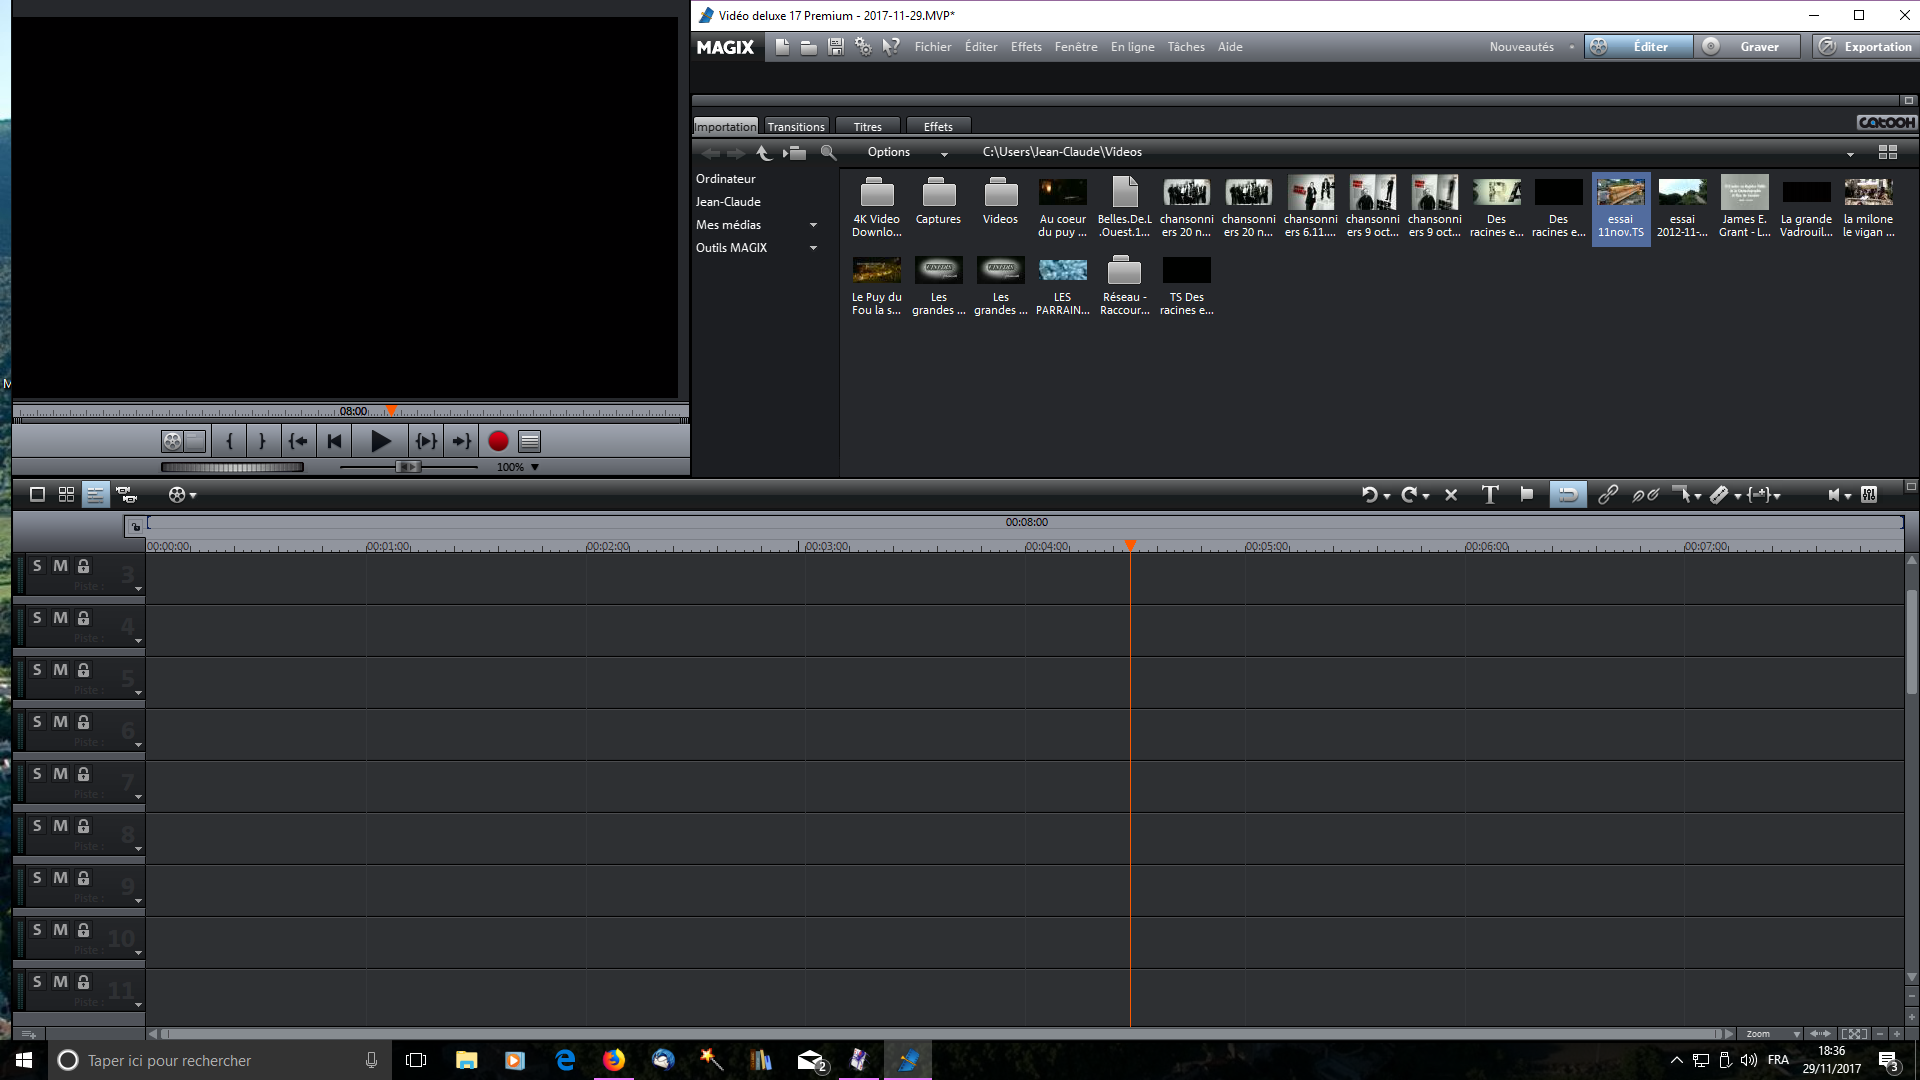Go to beginning of movie
Screen dimensions: 1920x1080
[x=334, y=441]
